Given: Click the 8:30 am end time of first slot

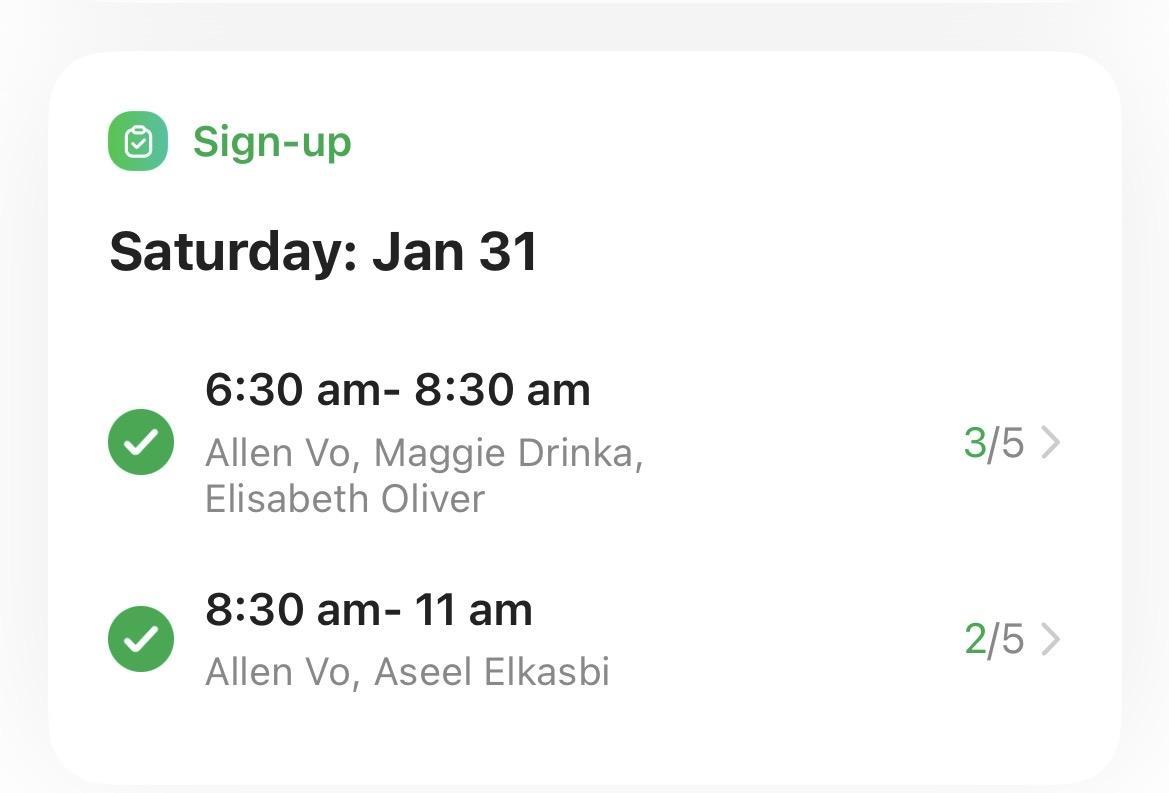Looking at the screenshot, I should (503, 390).
